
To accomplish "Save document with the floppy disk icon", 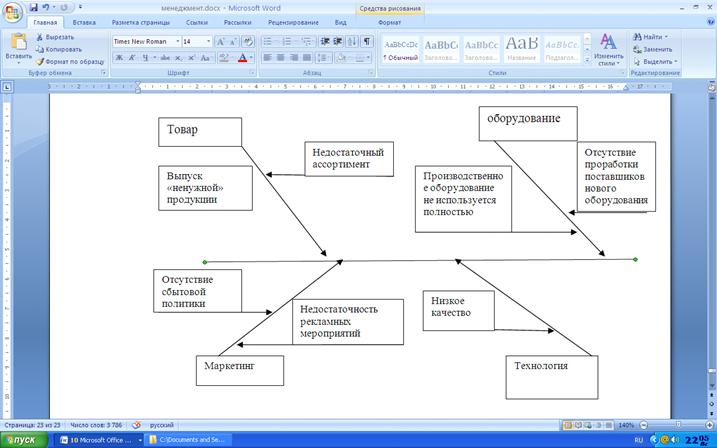I will tap(32, 6).
